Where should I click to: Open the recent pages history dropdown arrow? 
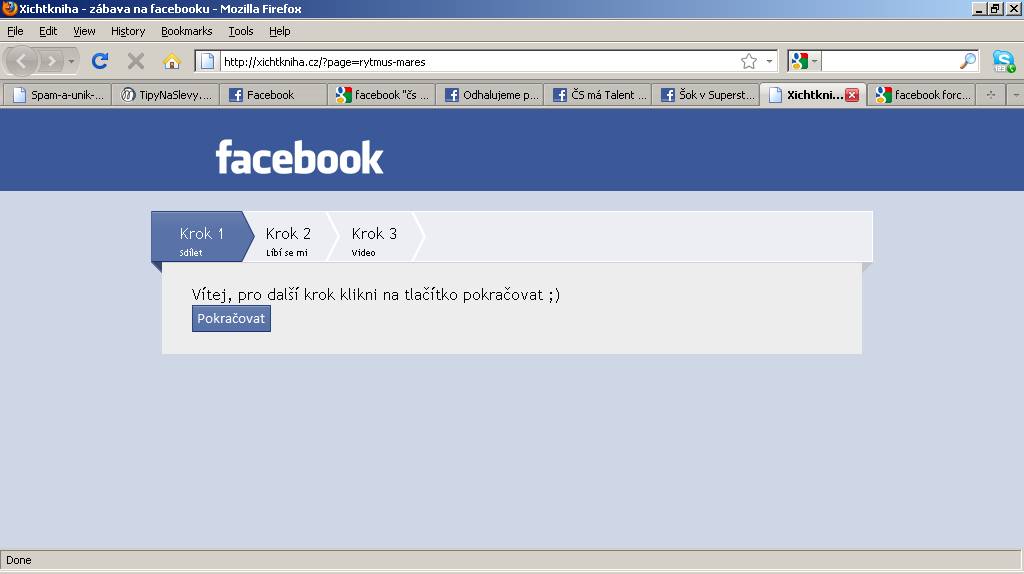[x=71, y=61]
